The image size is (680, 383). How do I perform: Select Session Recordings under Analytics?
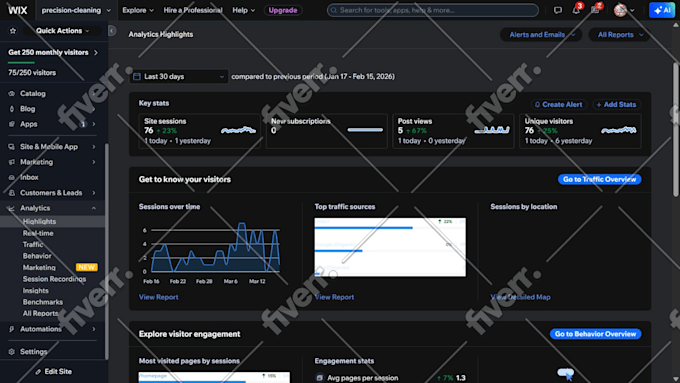point(54,279)
